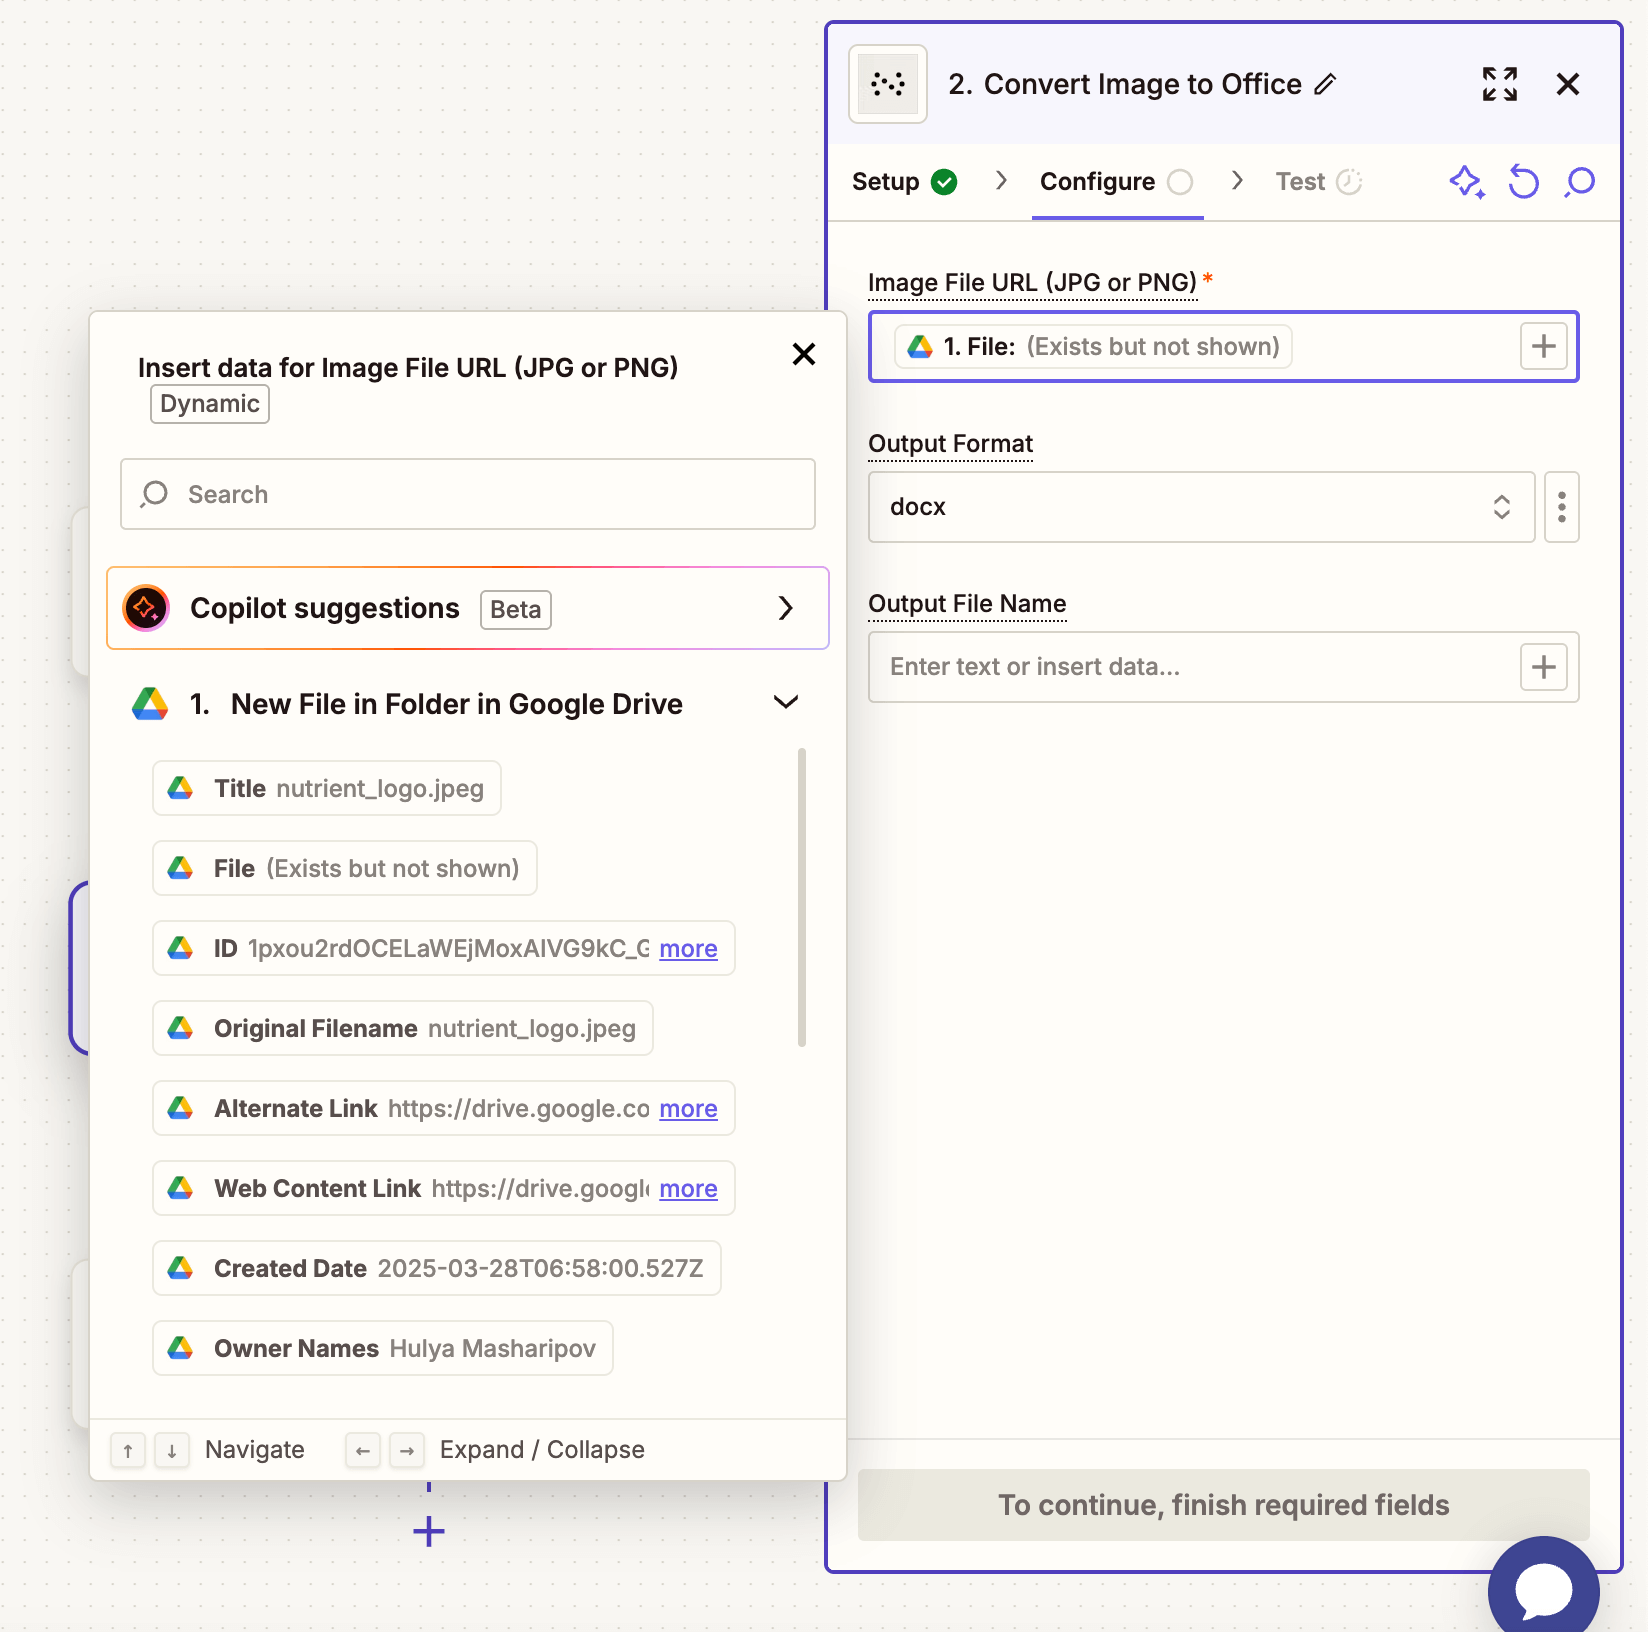Collapse New File in Folder in Google Drive
1648x1632 pixels.
(x=786, y=703)
